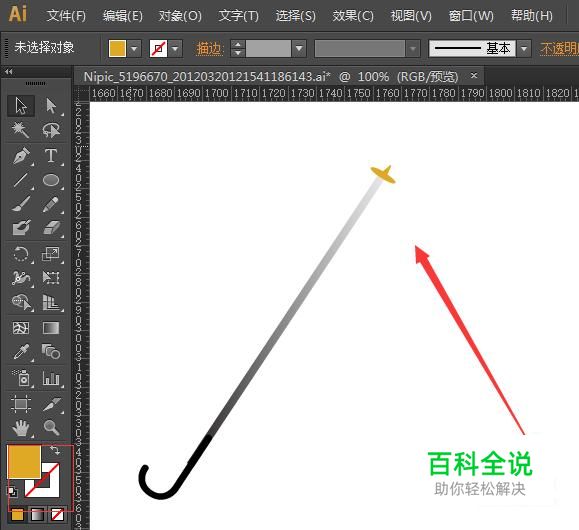The height and width of the screenshot is (530, 579).
Task: Select the Direct Selection tool
Action: tap(51, 106)
